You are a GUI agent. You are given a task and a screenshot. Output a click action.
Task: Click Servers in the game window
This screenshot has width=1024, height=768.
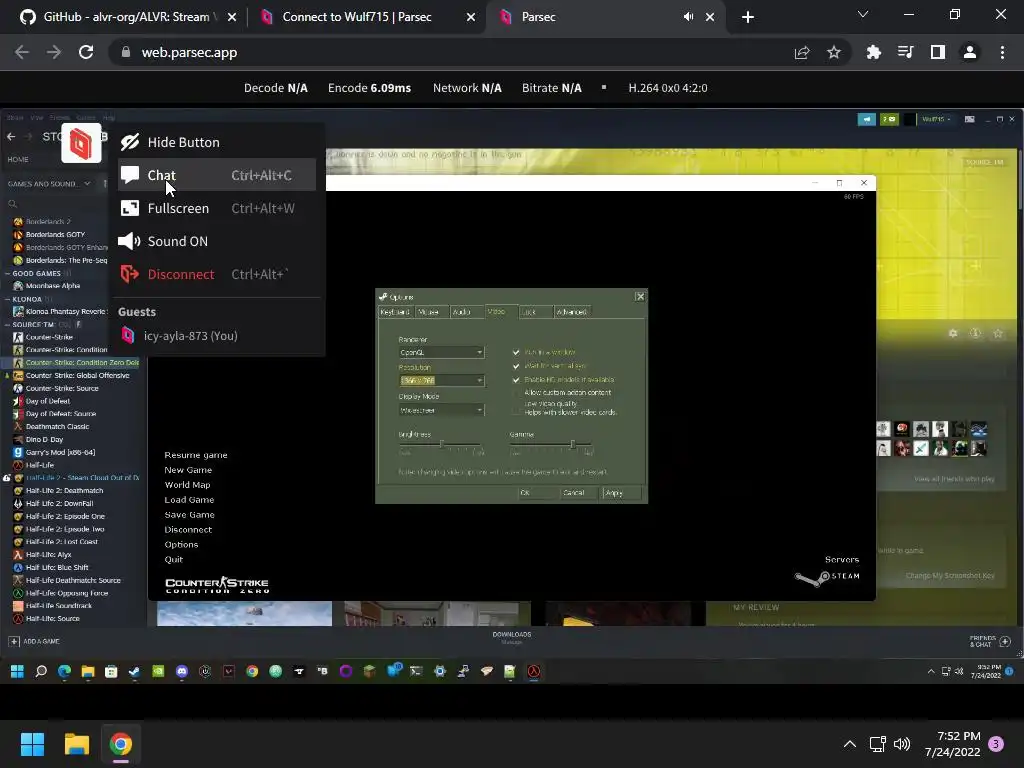tap(842, 560)
